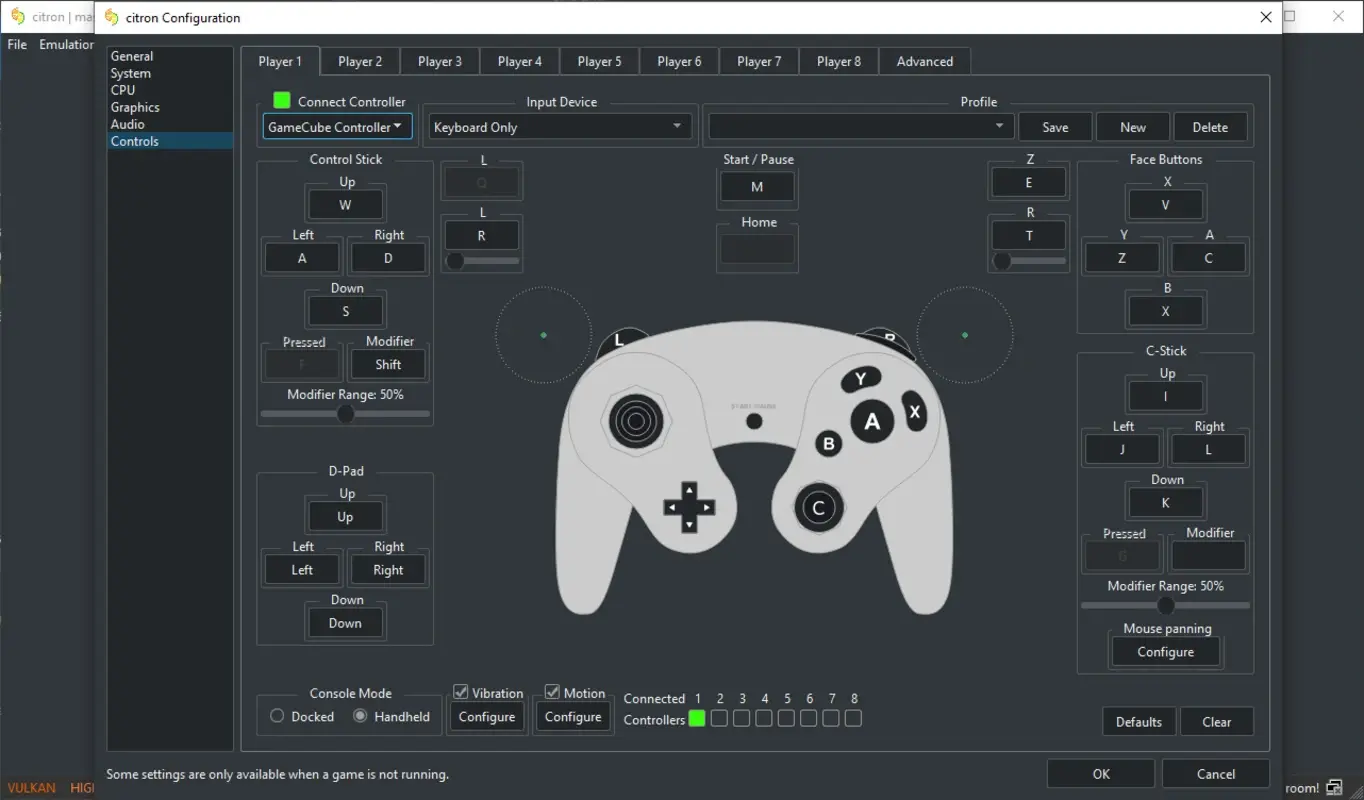Click the Home button mapping field

click(x=757, y=249)
